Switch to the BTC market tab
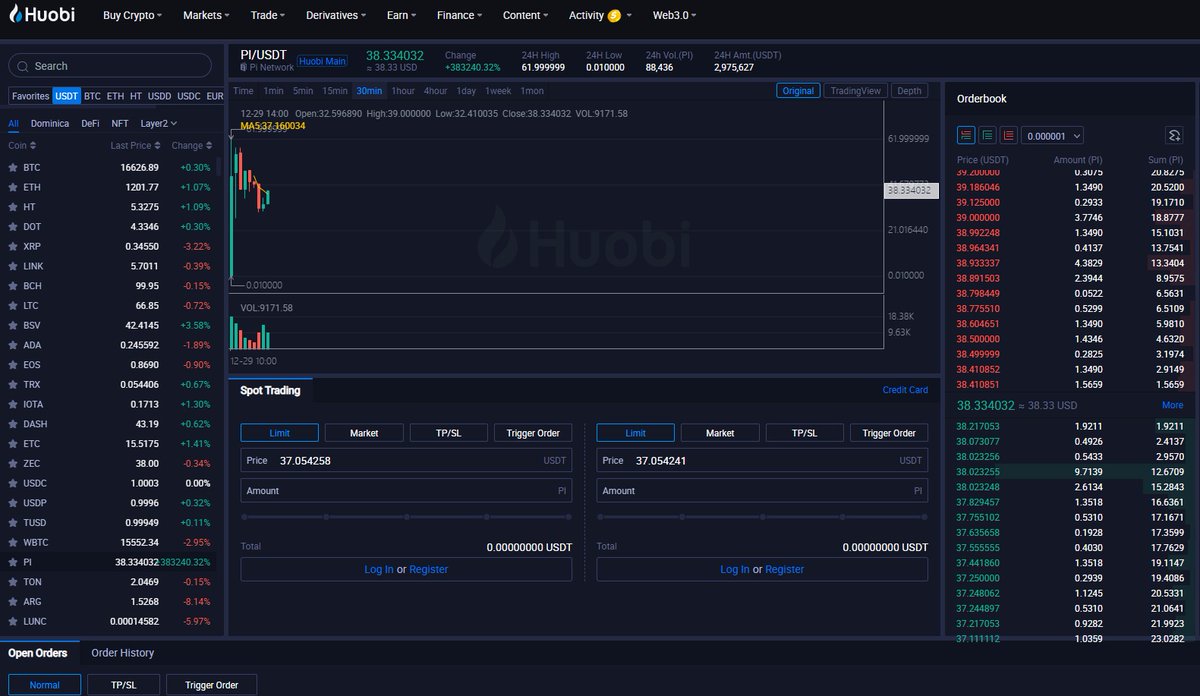Screen dimensions: 1200x696 pyautogui.click(x=92, y=96)
